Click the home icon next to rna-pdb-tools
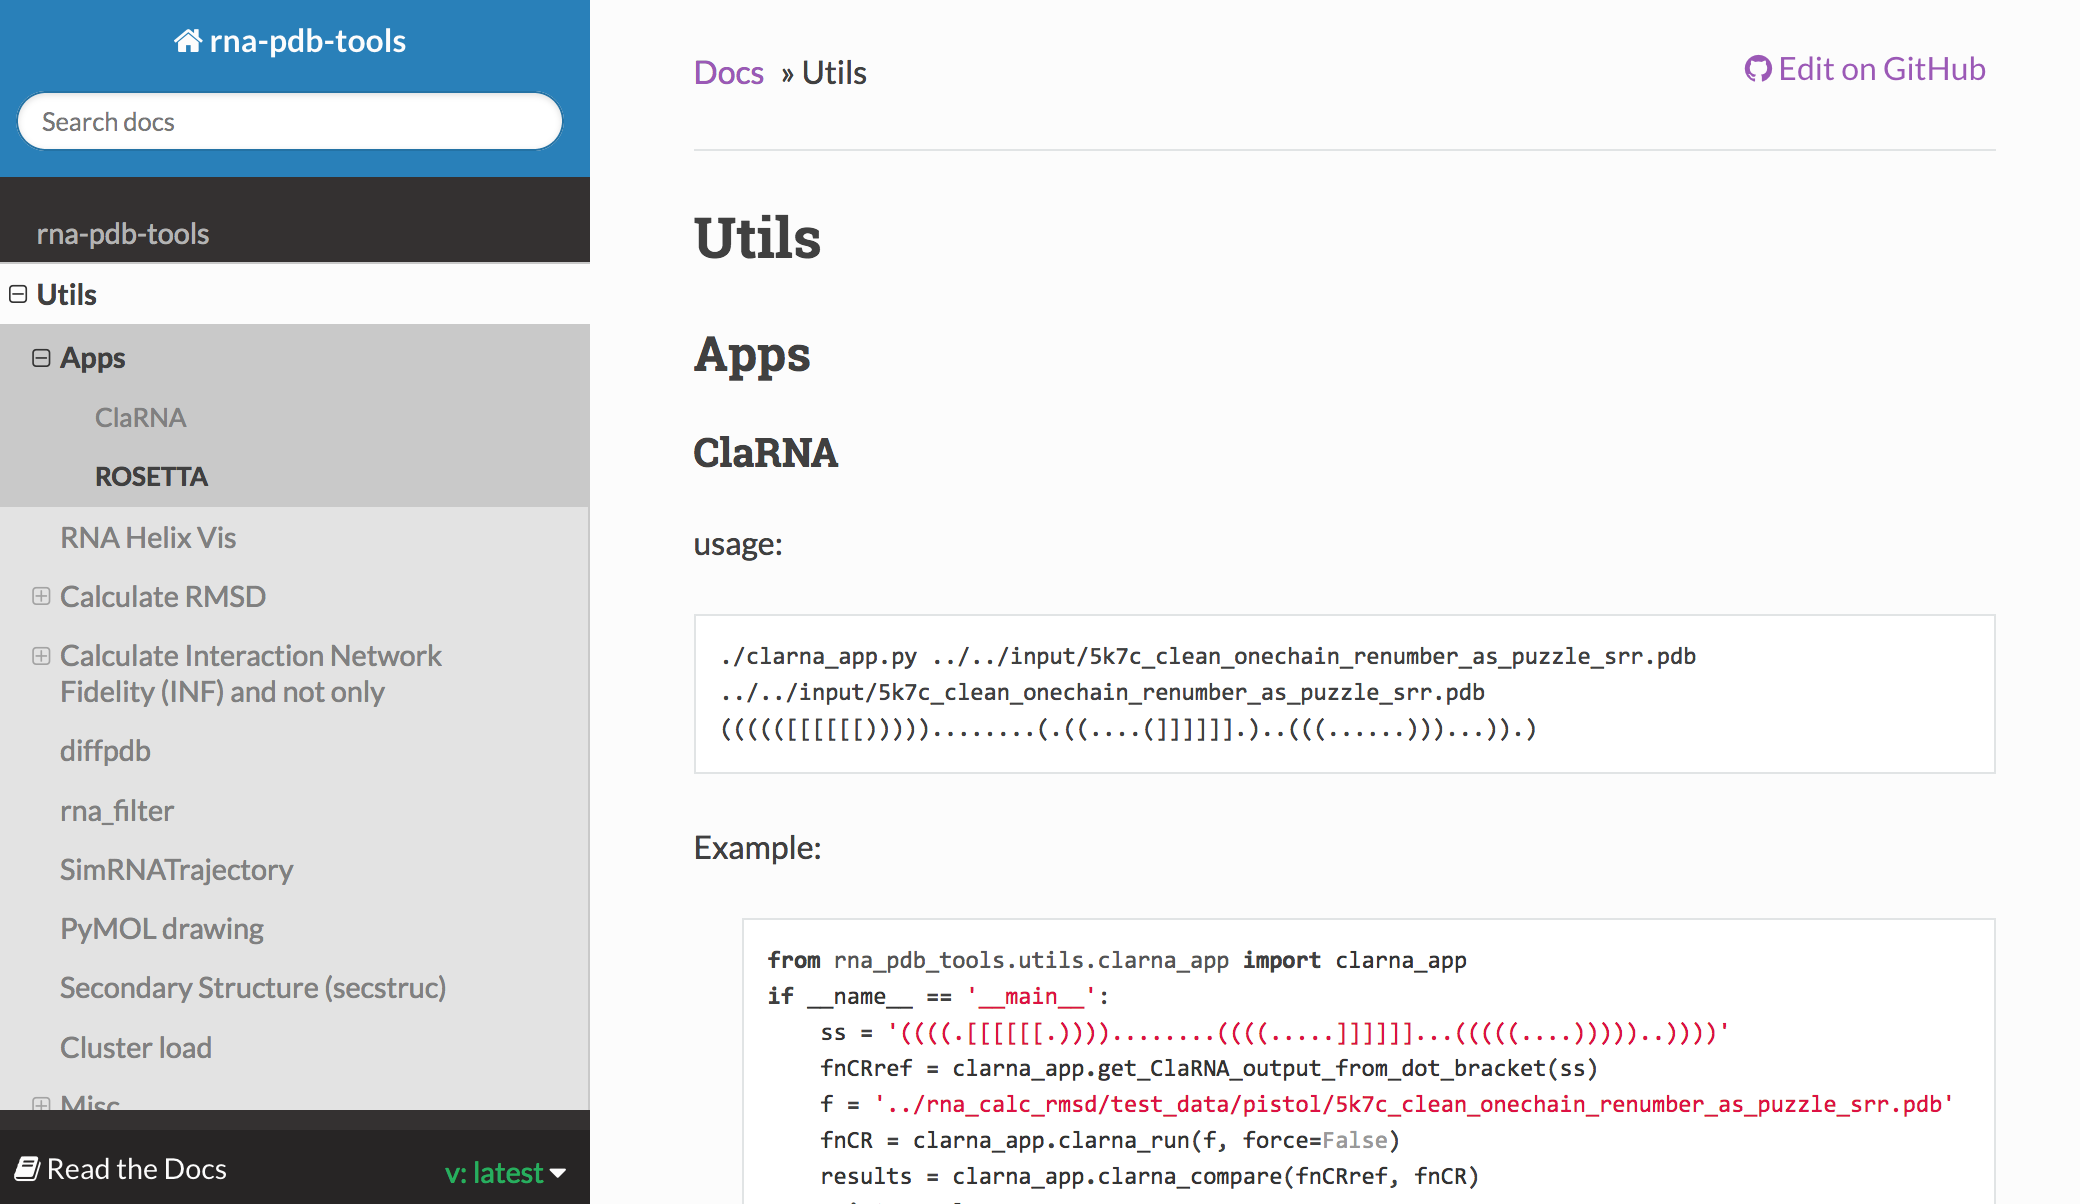 [189, 40]
